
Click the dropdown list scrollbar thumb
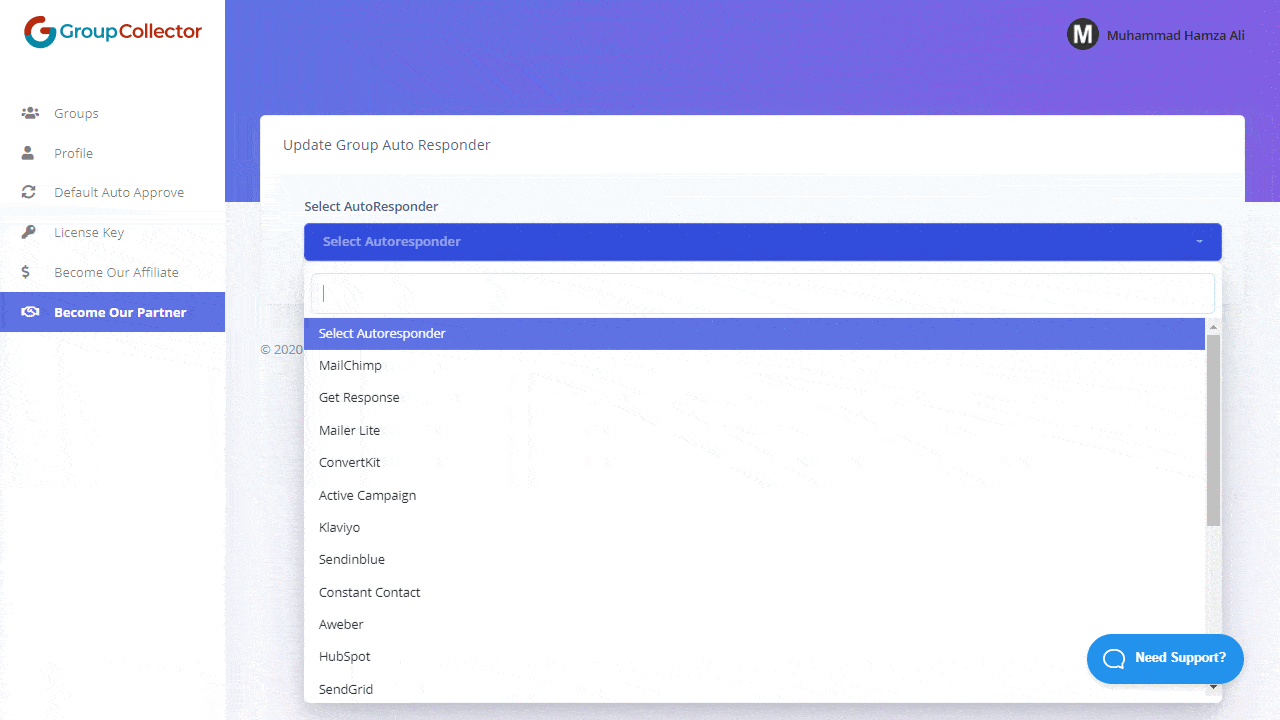click(x=1213, y=430)
